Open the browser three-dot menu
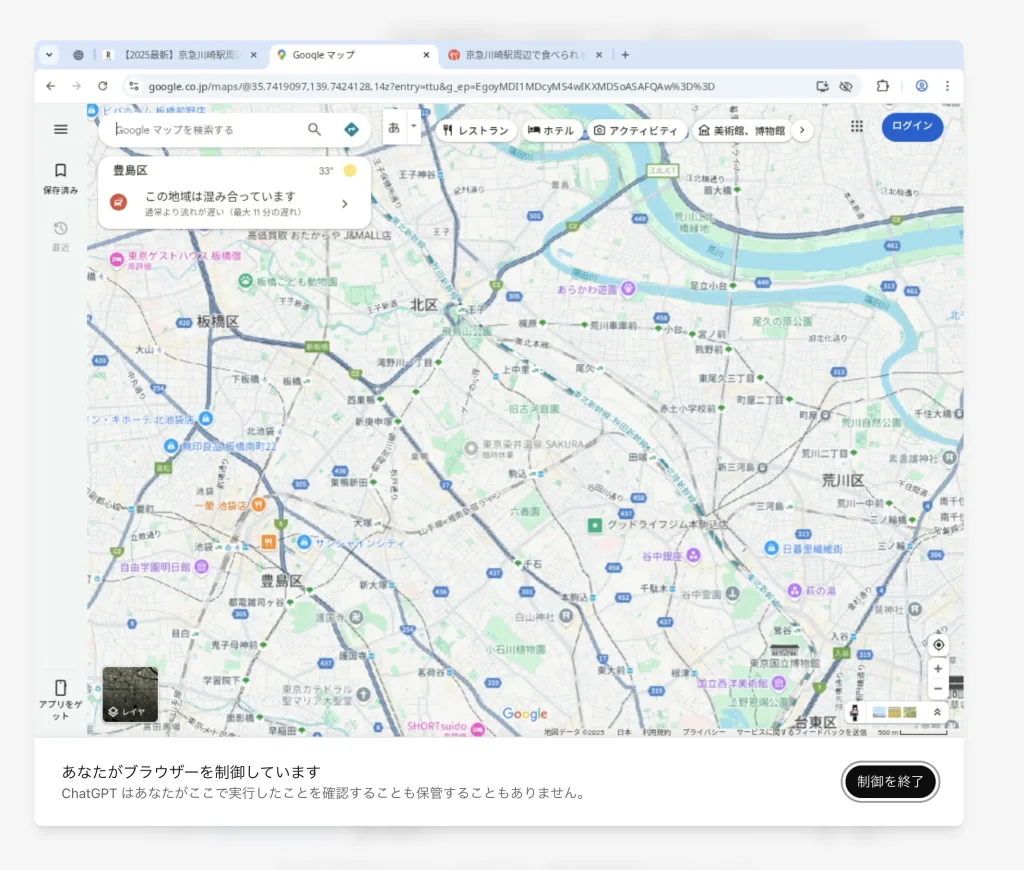The image size is (1024, 870). pos(948,86)
